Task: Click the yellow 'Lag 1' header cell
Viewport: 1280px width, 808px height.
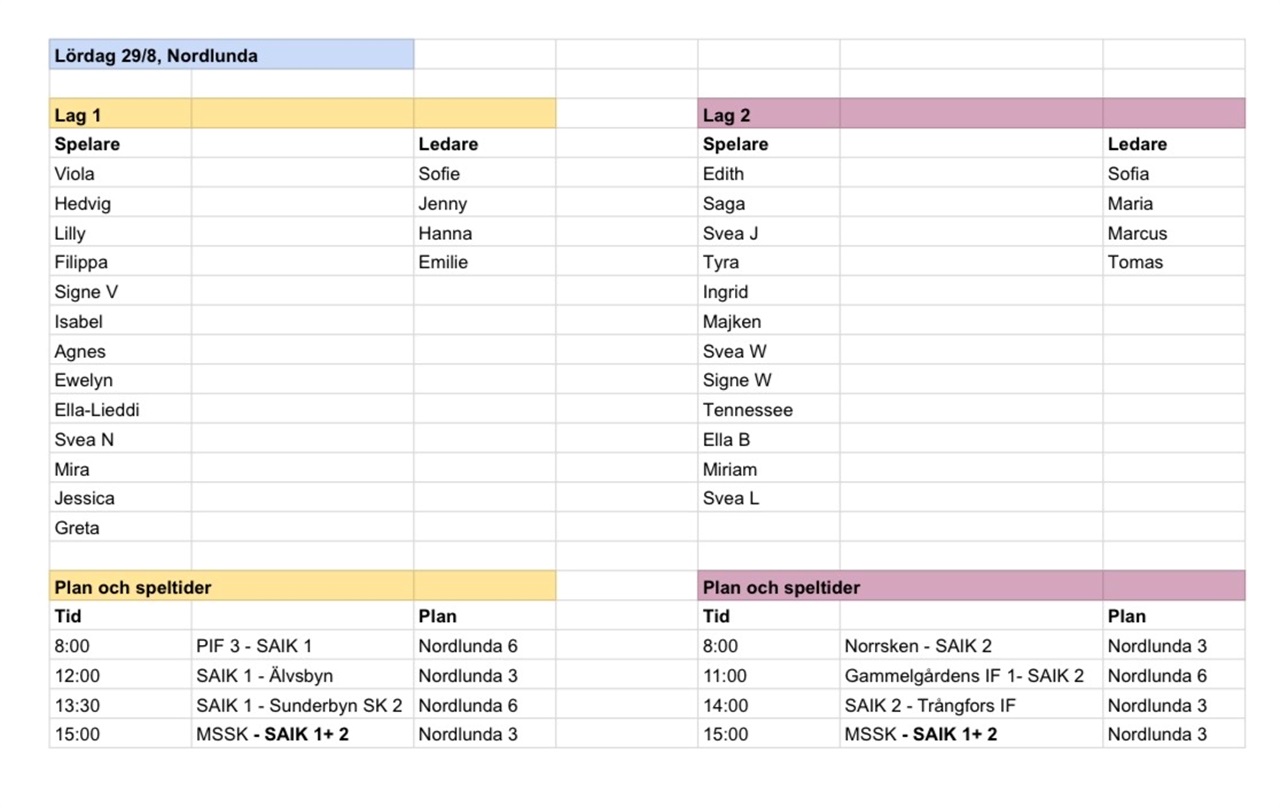Action: tap(120, 114)
